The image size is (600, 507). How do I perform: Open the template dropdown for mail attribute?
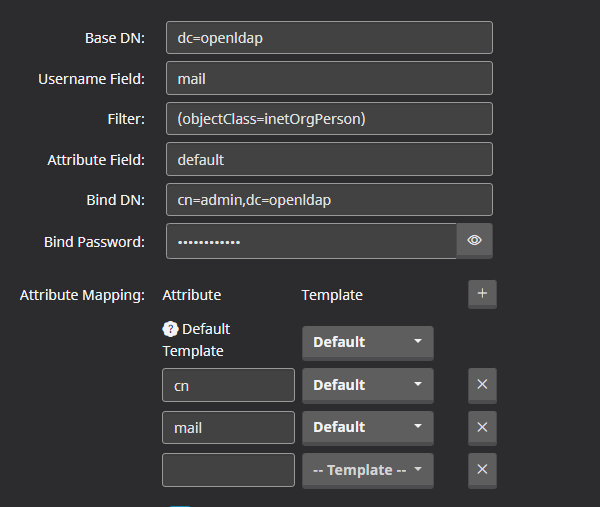tap(367, 427)
